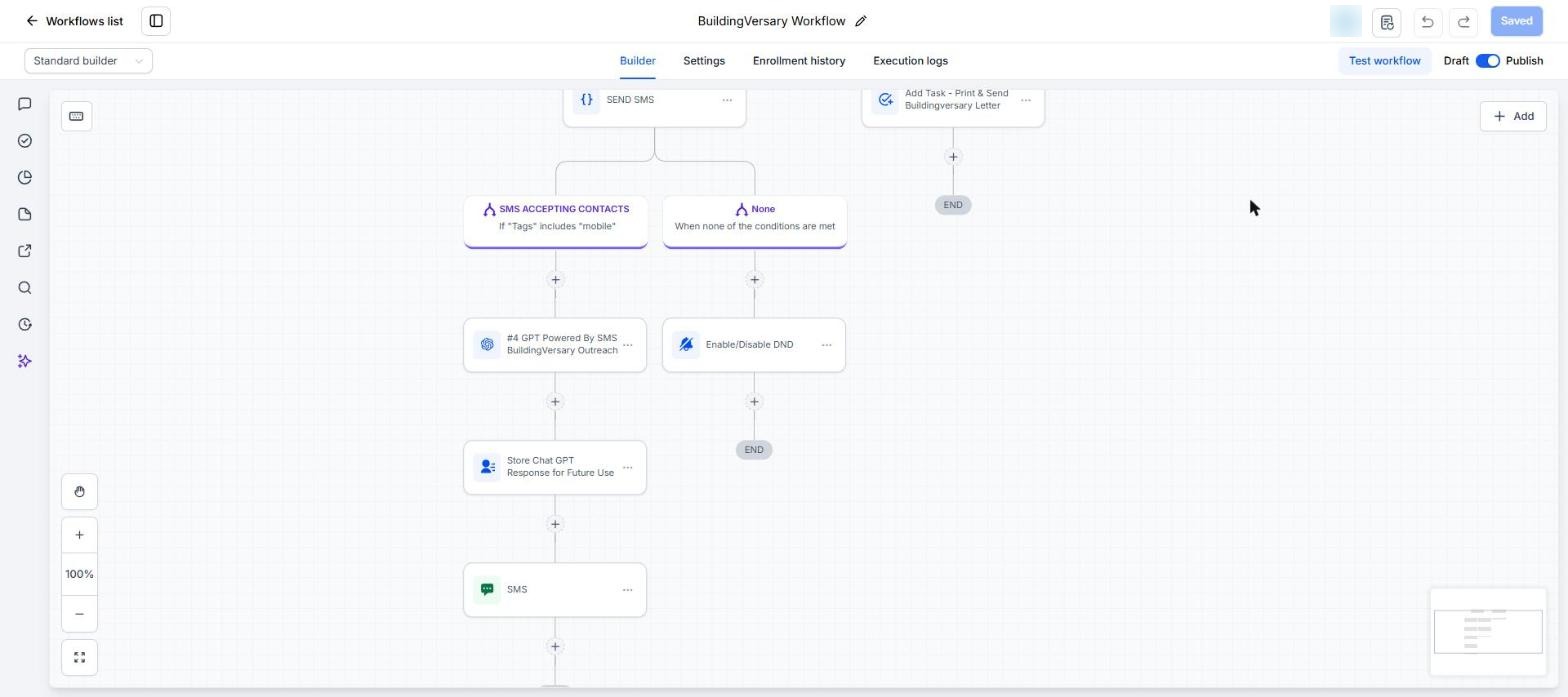The height and width of the screenshot is (697, 1568).
Task: Open the pie chart icon in left sidebar
Action: pos(25,178)
